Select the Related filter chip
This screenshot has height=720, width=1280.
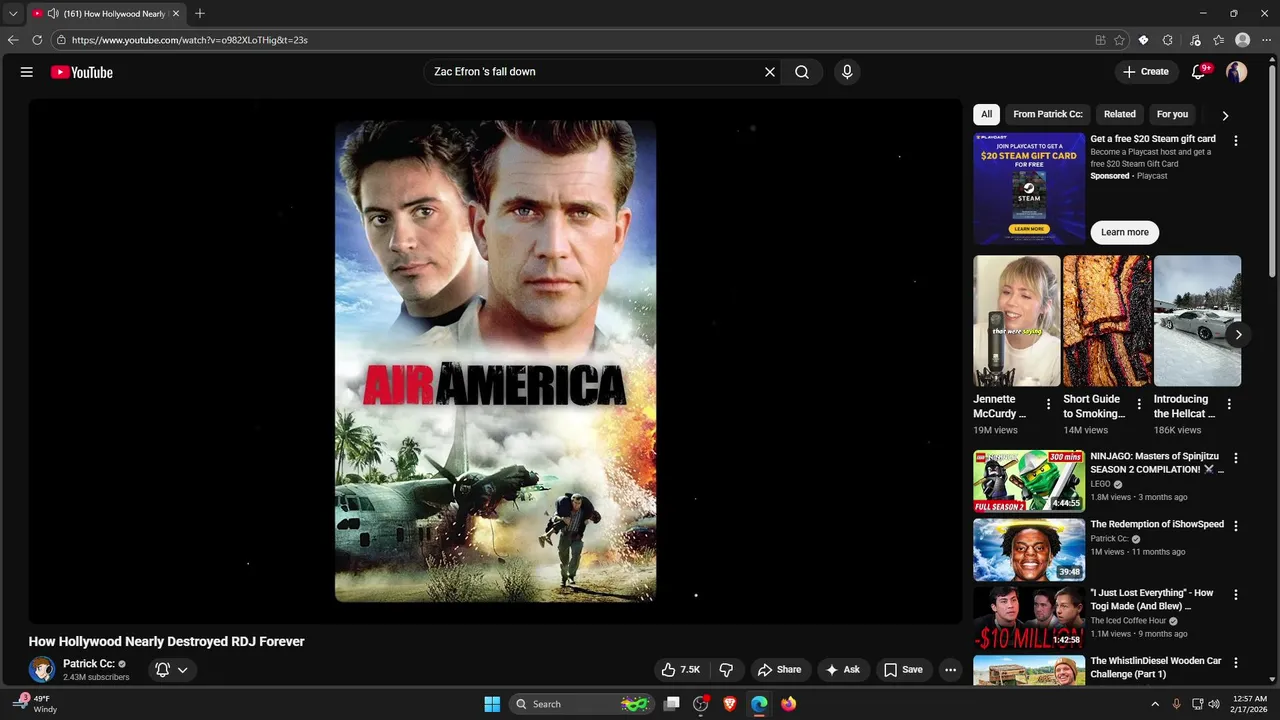click(x=1120, y=114)
